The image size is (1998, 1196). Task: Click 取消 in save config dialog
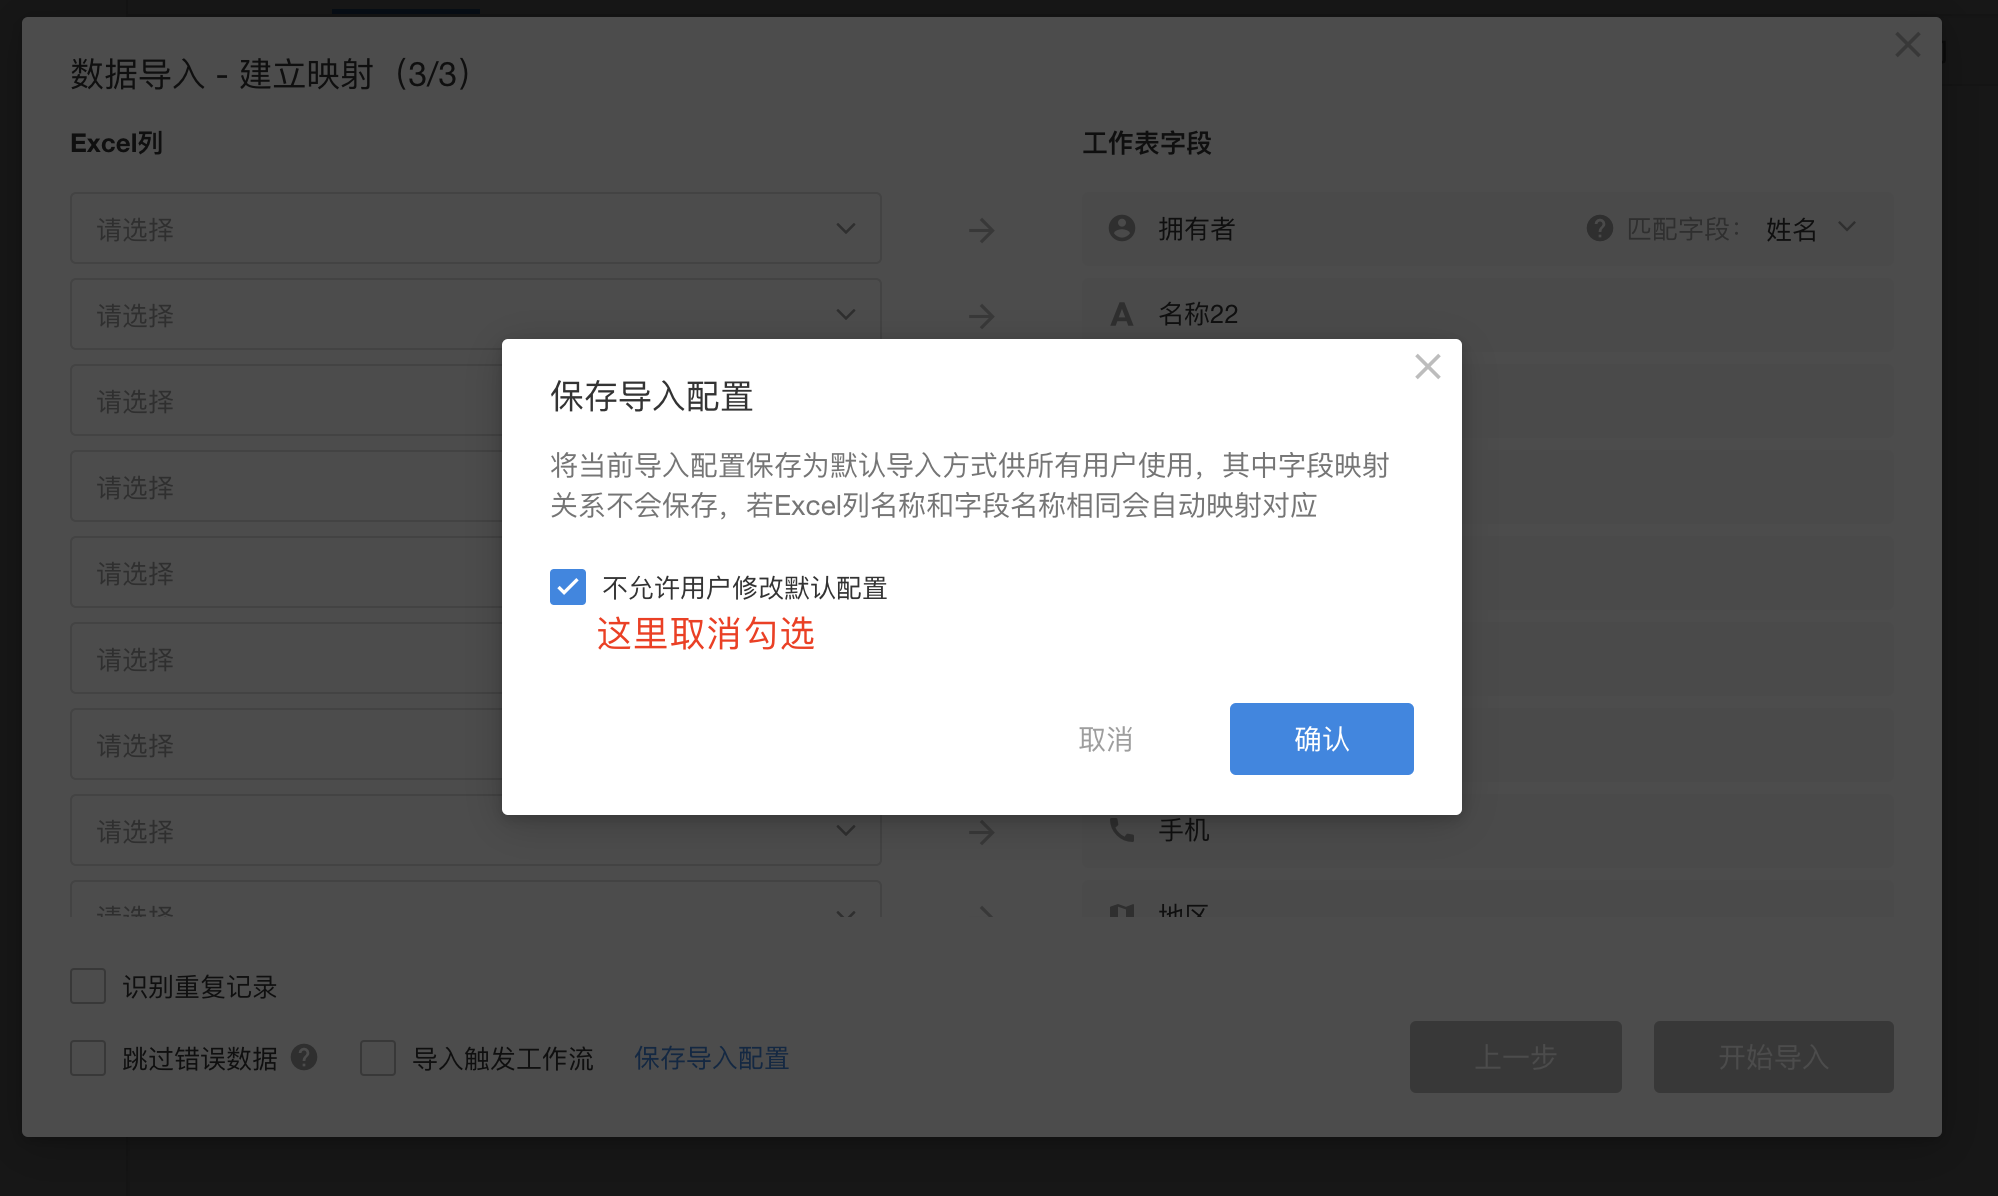coord(1105,739)
